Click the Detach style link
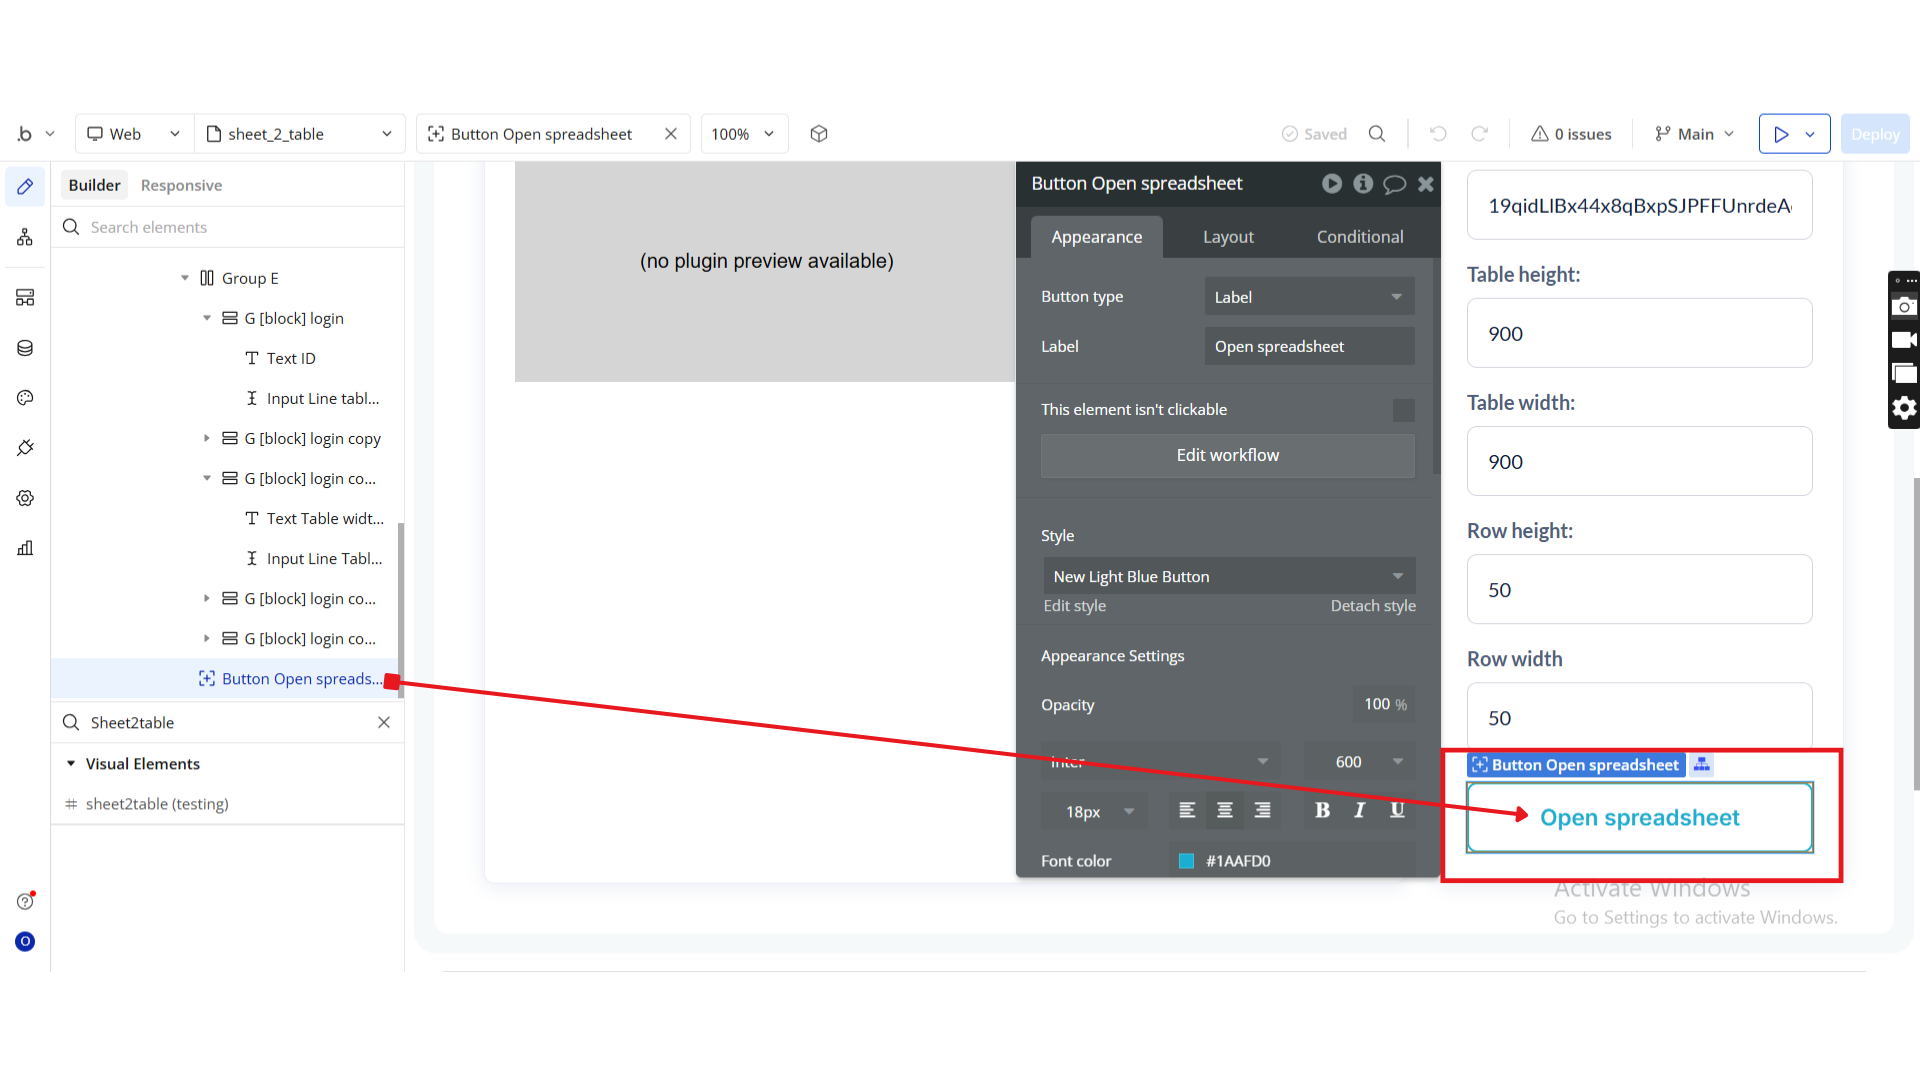The height and width of the screenshot is (1080, 1920). pyautogui.click(x=1372, y=606)
